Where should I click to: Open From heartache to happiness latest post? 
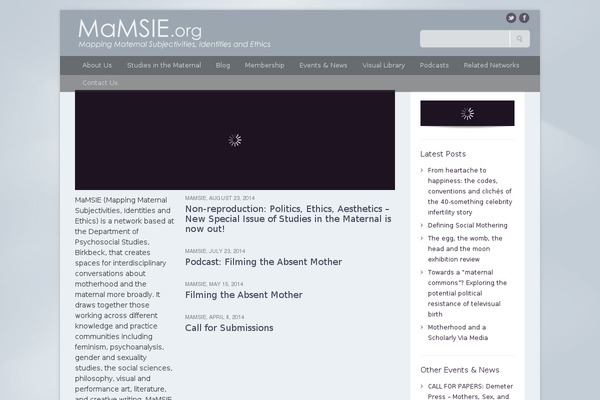pos(470,191)
